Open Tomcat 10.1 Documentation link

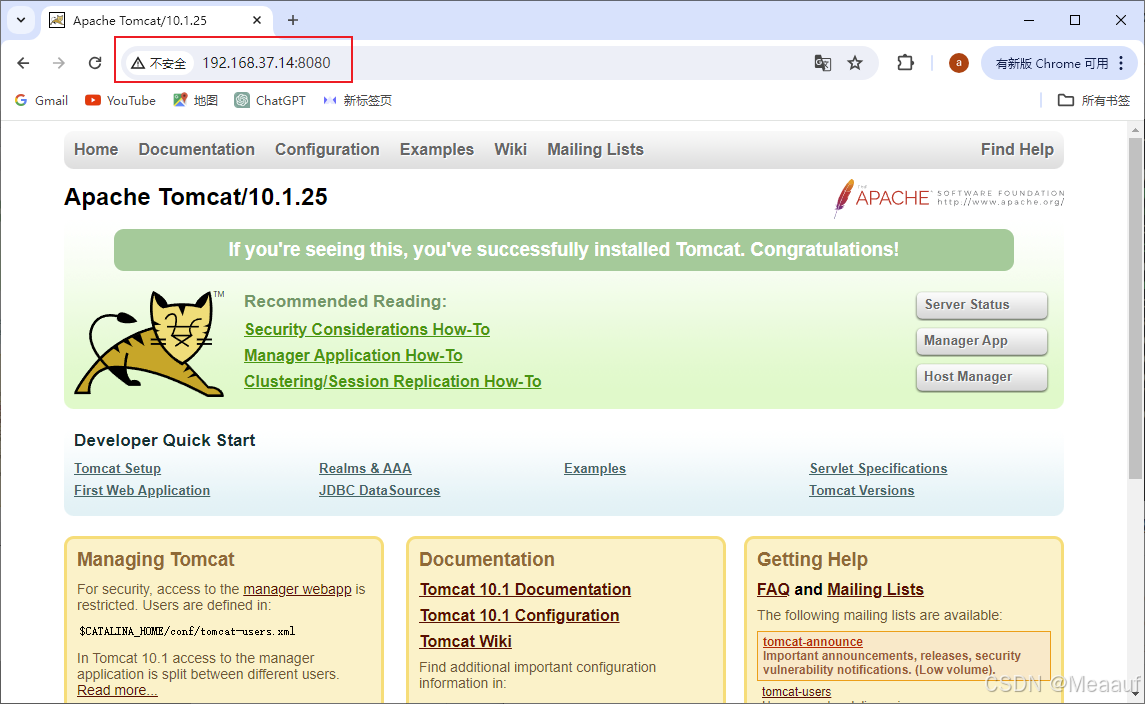(x=525, y=590)
